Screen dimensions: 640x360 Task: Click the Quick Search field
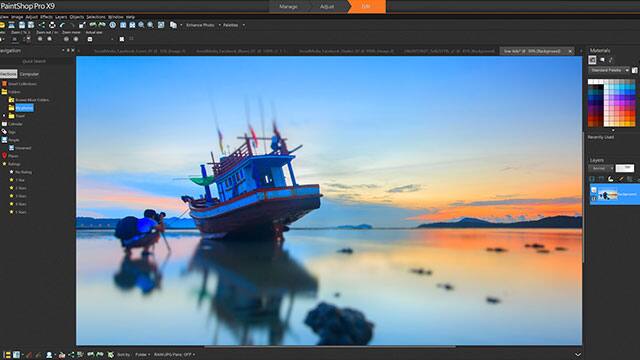pos(34,61)
